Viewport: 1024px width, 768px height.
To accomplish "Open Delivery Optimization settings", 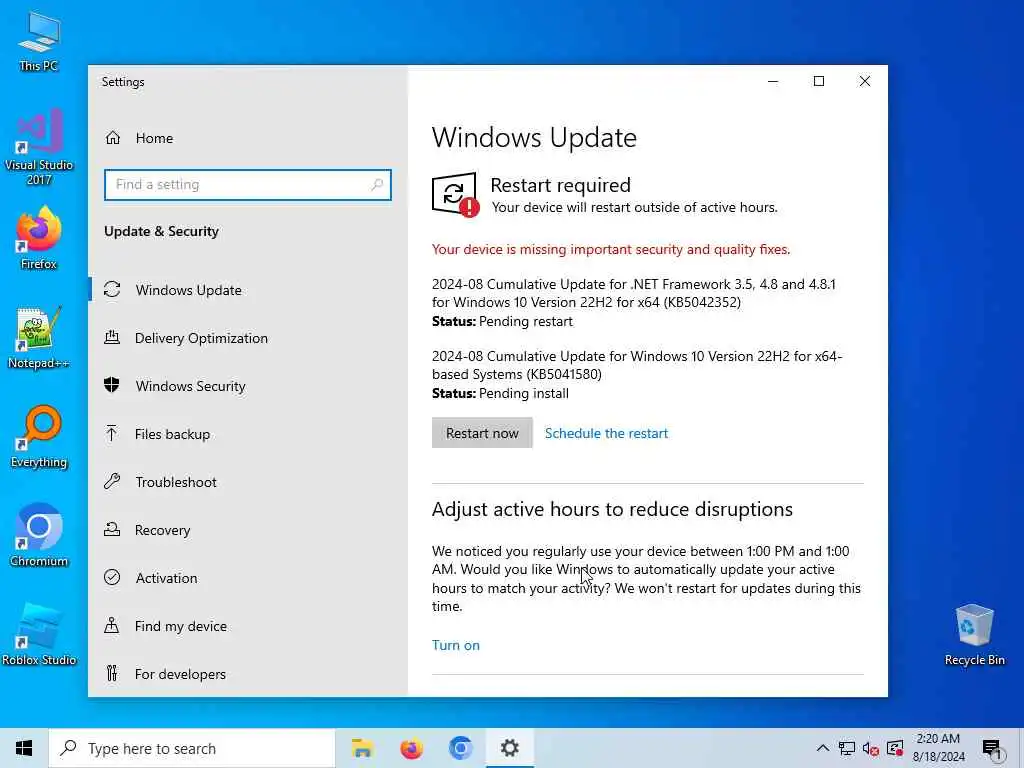I will (248, 338).
